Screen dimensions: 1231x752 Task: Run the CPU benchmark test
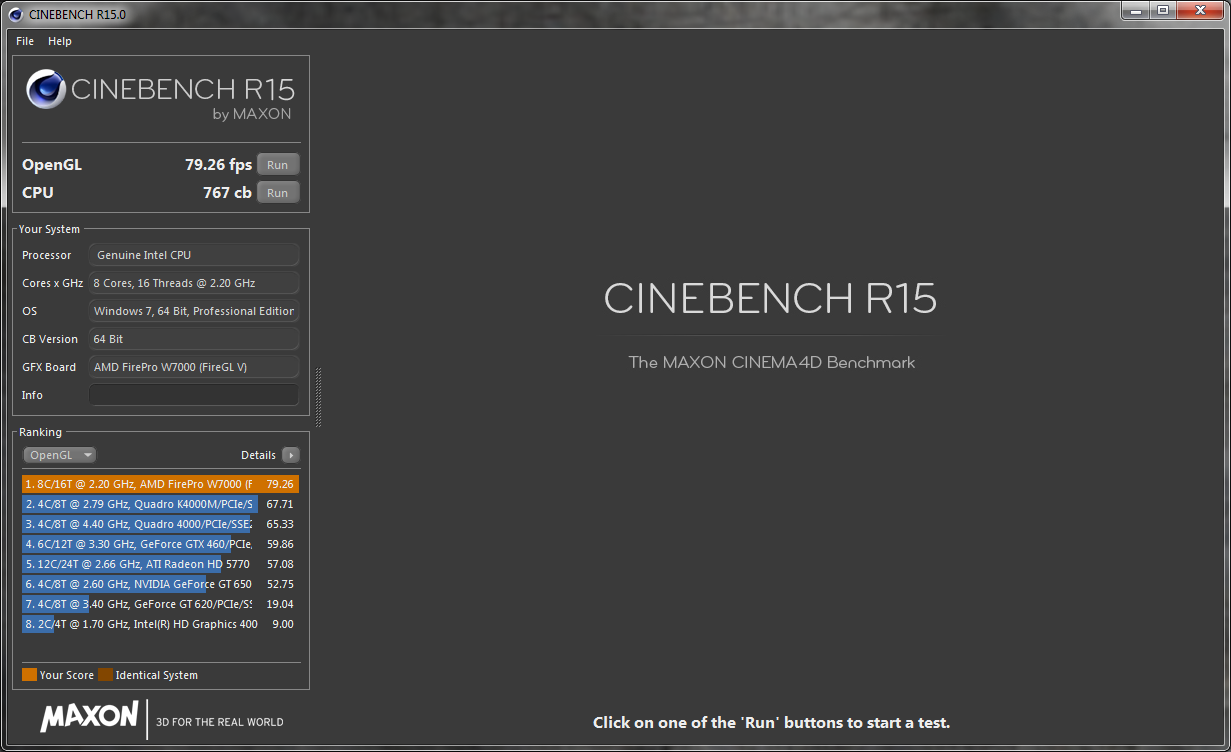click(278, 193)
